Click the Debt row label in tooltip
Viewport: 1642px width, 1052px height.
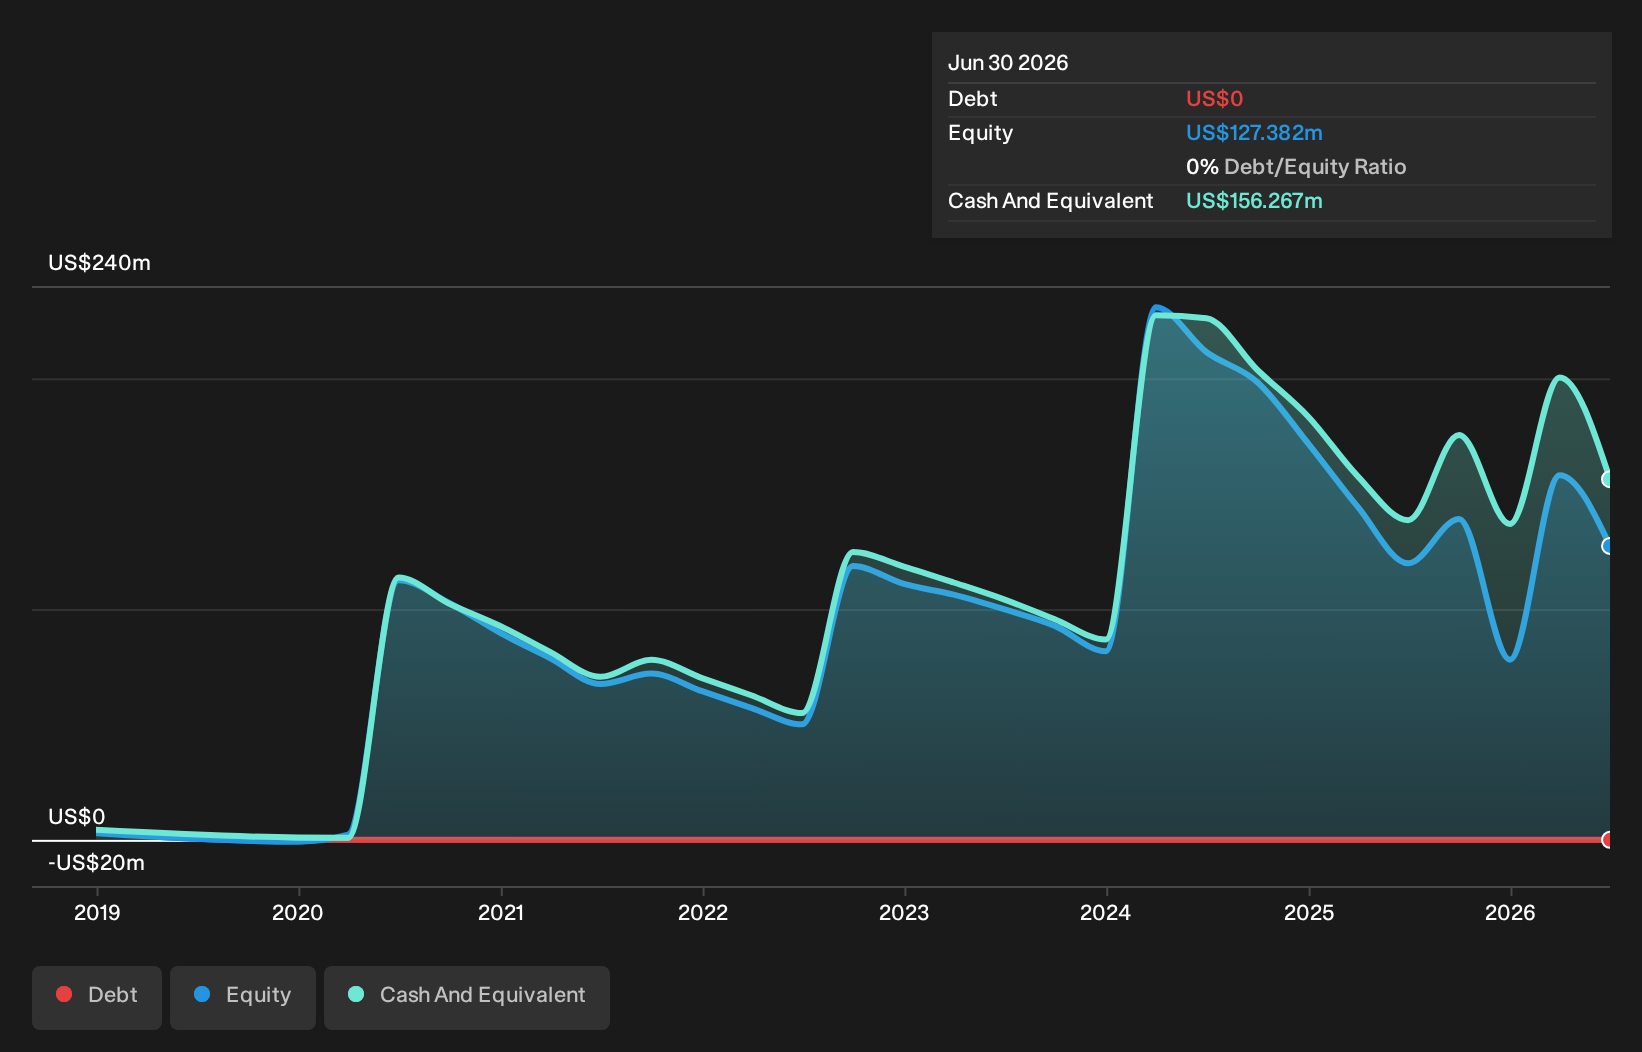pyautogui.click(x=972, y=99)
